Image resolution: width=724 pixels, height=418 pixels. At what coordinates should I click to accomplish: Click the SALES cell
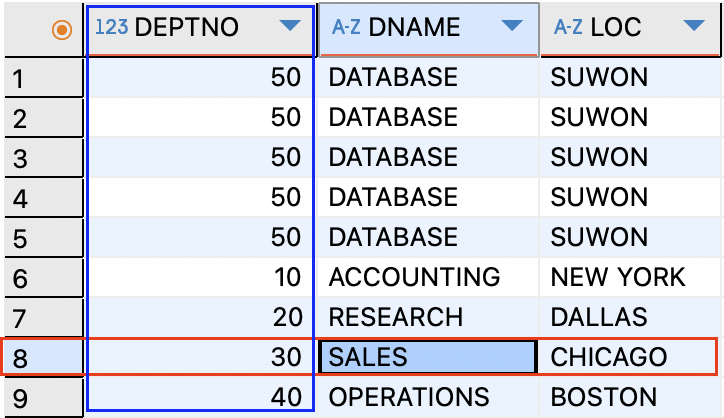(428, 357)
